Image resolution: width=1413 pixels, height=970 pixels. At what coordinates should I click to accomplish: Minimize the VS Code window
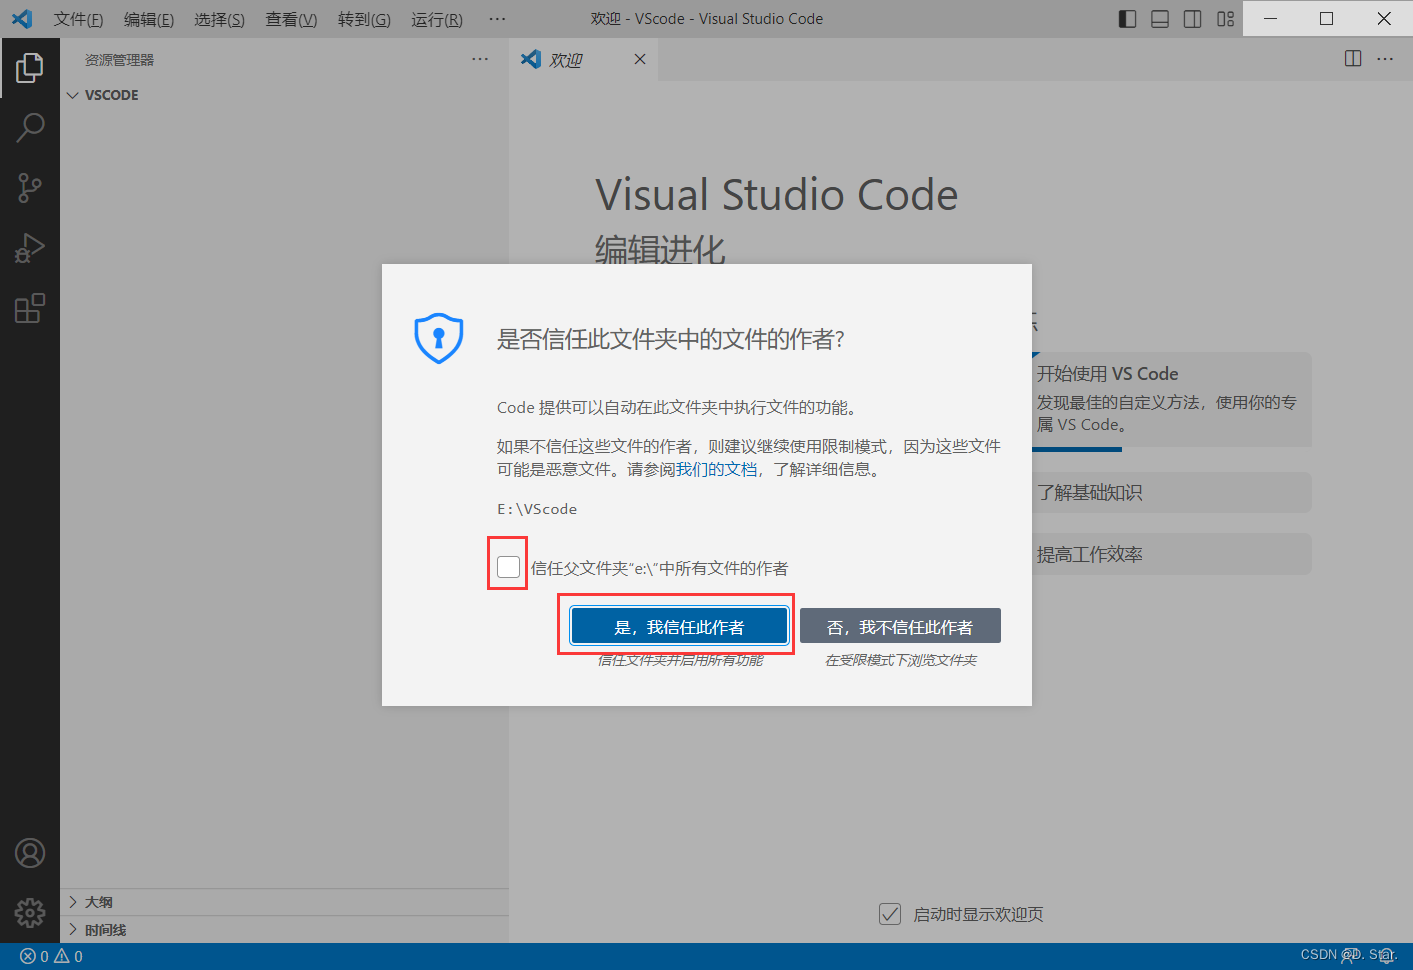1271,18
